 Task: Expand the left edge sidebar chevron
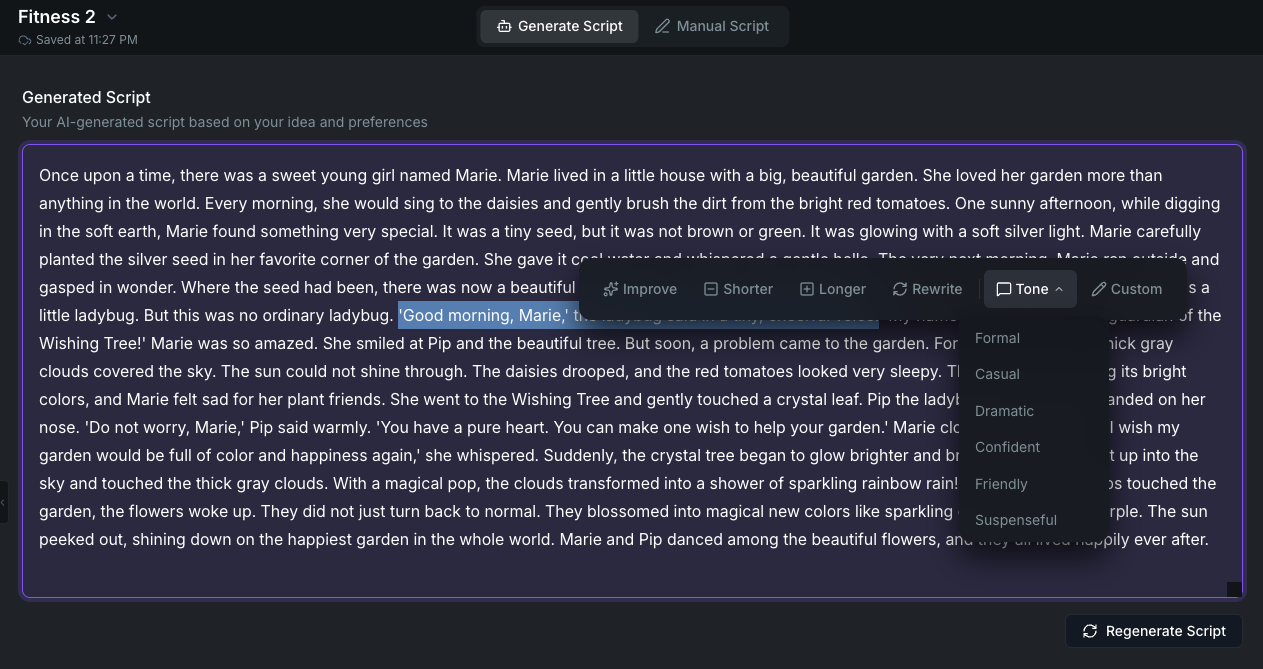pos(4,503)
